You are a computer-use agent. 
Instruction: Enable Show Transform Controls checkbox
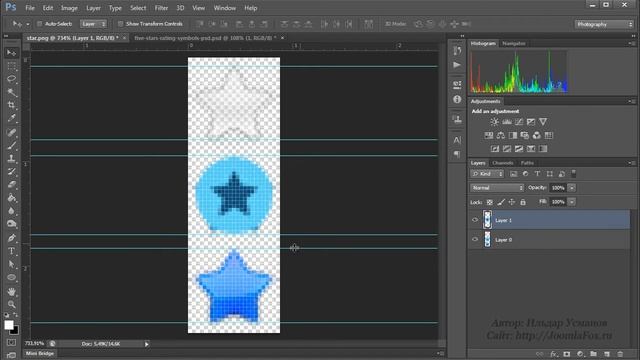click(120, 24)
